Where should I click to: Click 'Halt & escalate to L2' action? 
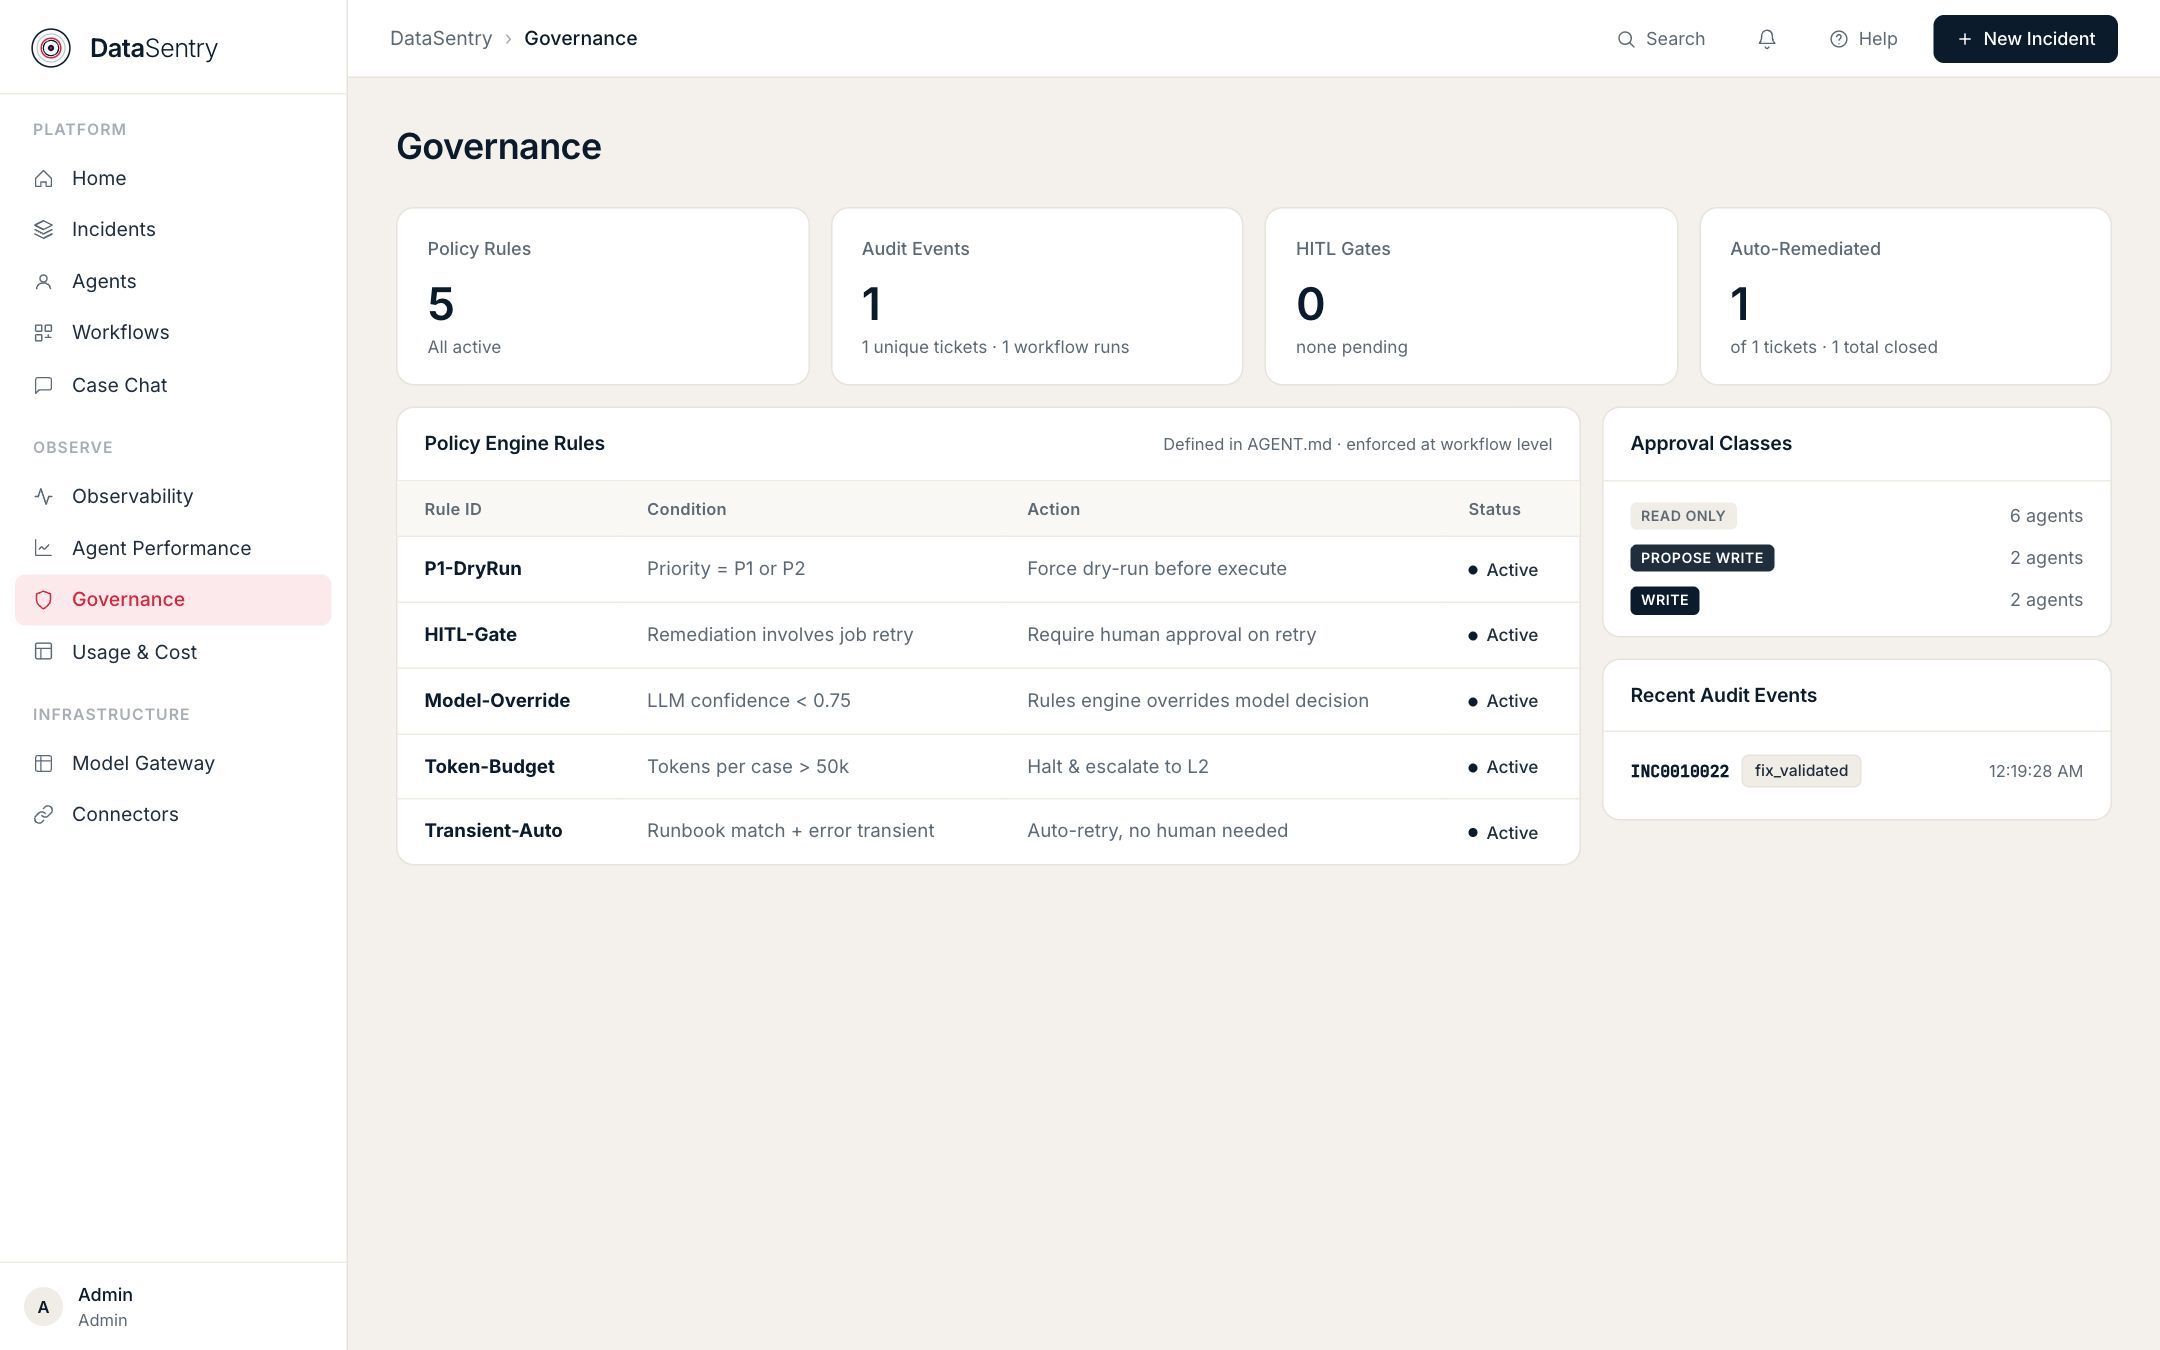[1118, 766]
